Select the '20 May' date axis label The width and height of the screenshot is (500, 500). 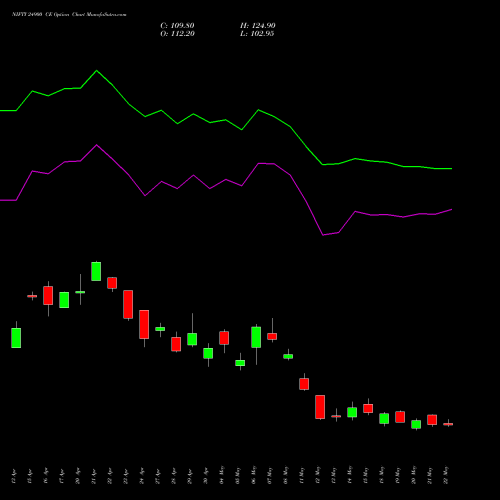(x=414, y=475)
